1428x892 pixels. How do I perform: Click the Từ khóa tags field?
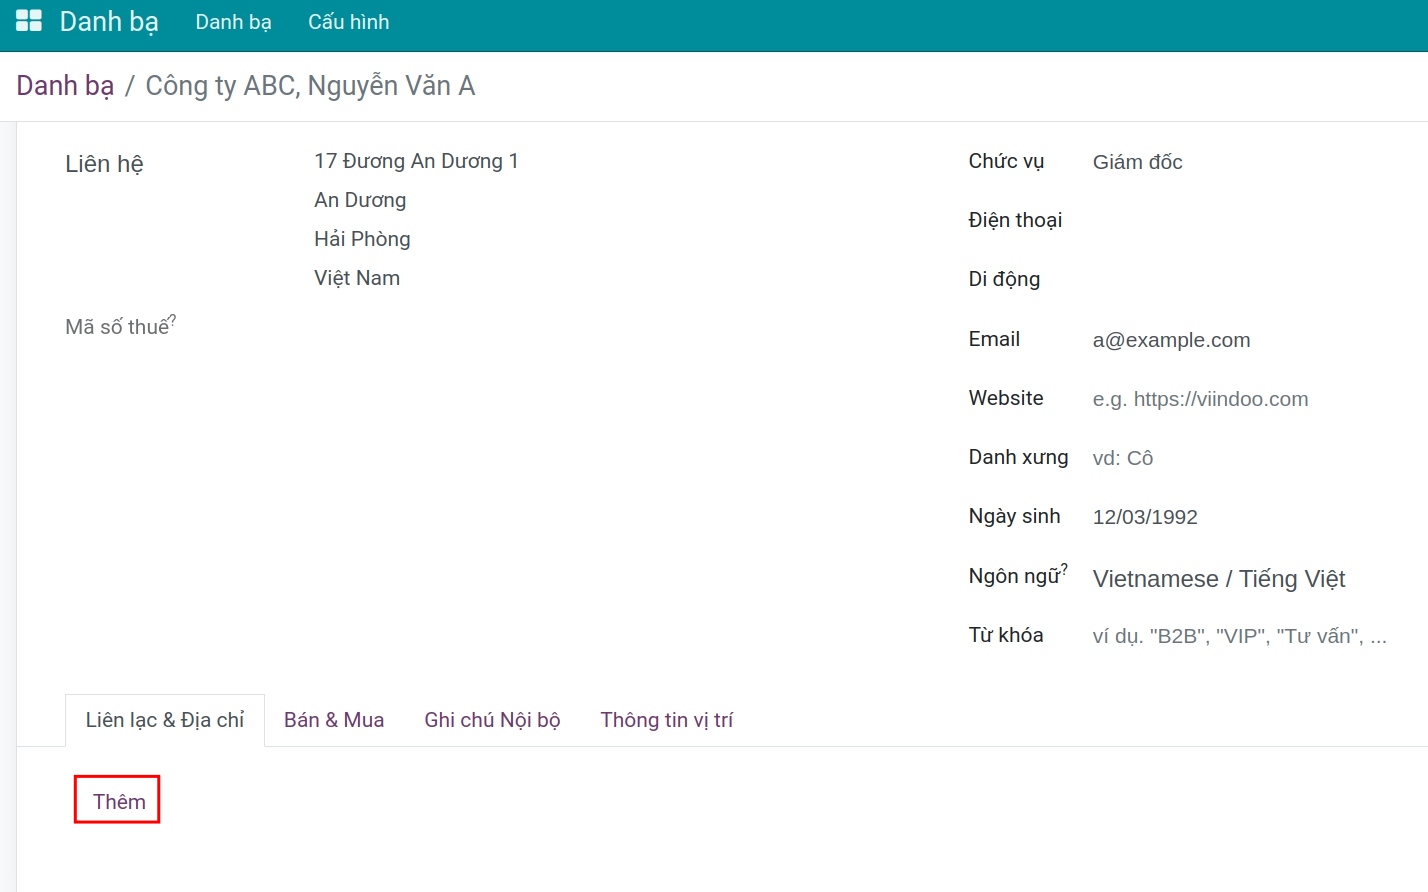pyautogui.click(x=1240, y=636)
